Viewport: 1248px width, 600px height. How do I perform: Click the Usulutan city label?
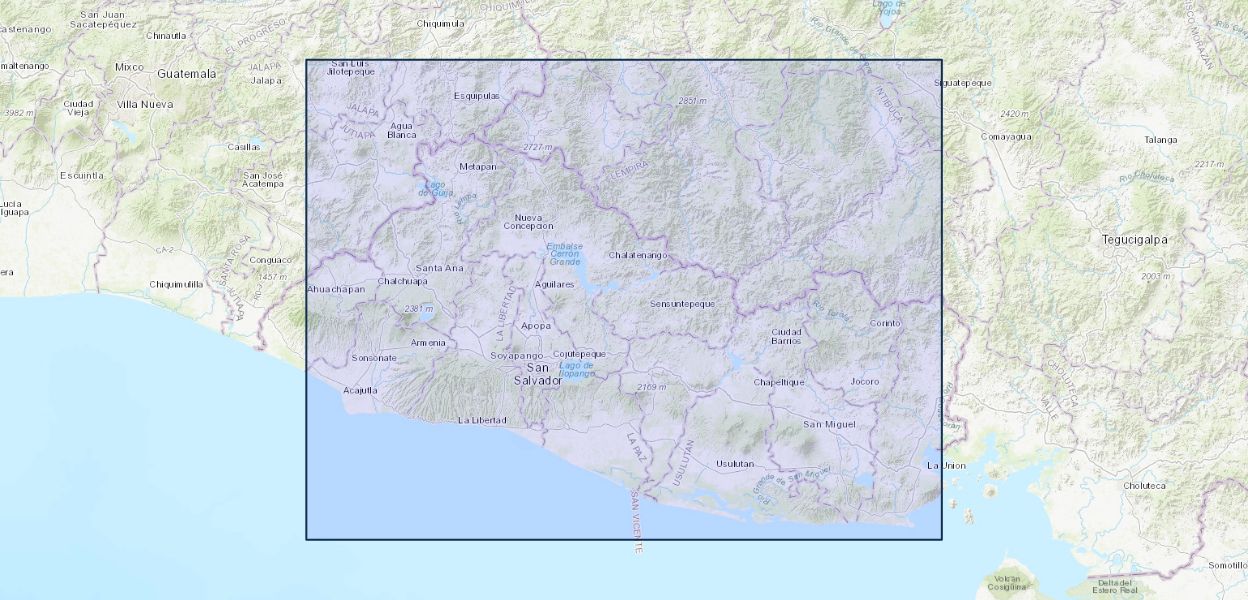[x=735, y=464]
